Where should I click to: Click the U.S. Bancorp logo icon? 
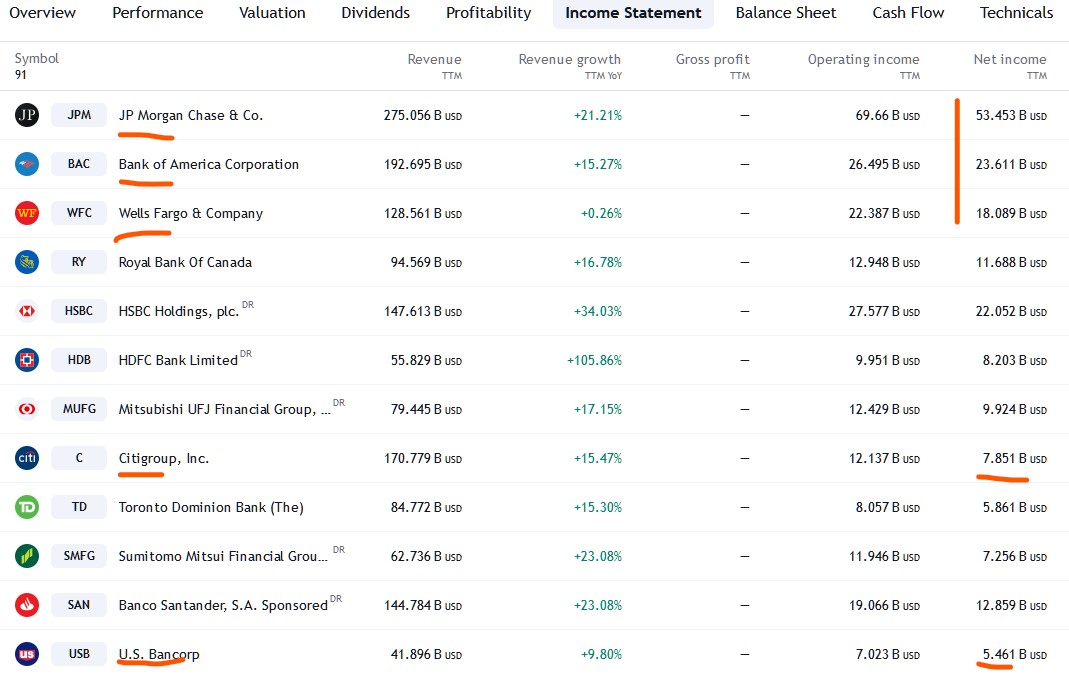pyautogui.click(x=27, y=654)
